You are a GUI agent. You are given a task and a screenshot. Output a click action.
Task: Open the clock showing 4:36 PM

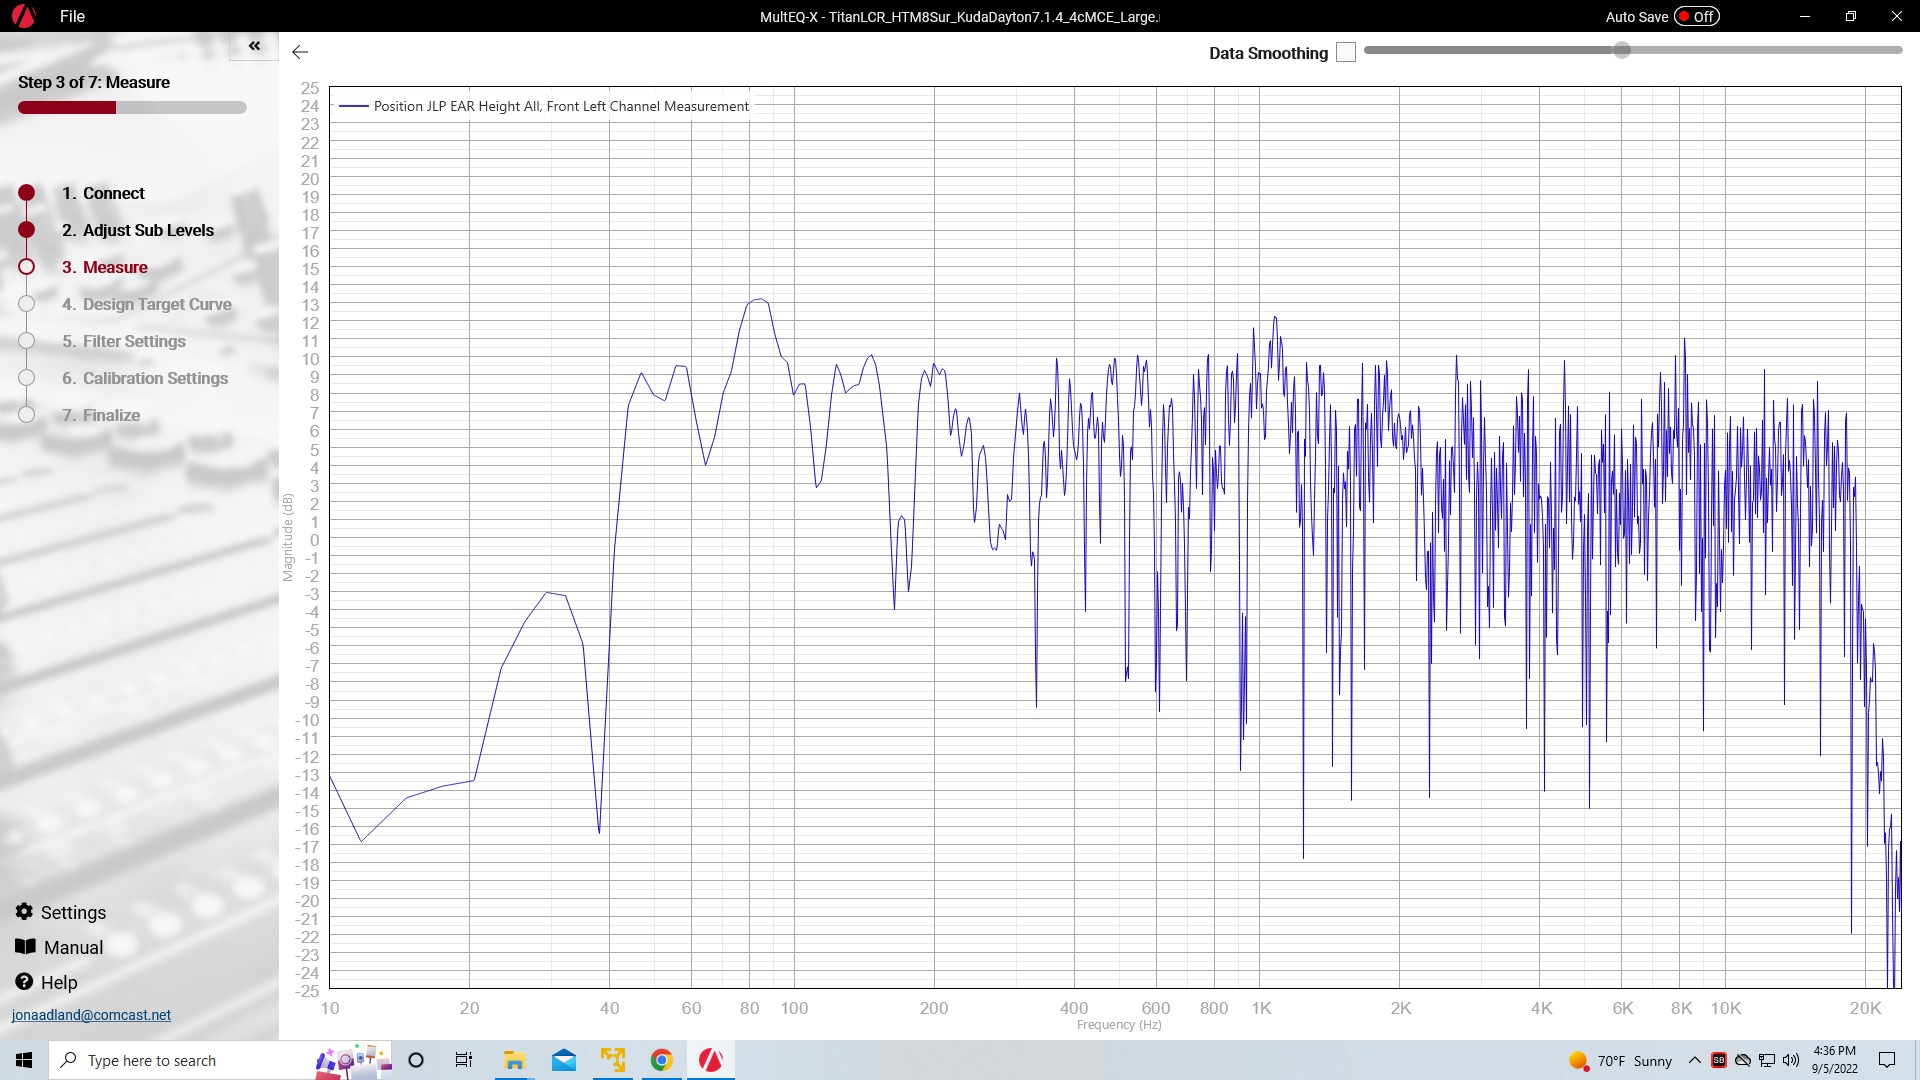(x=1835, y=1060)
